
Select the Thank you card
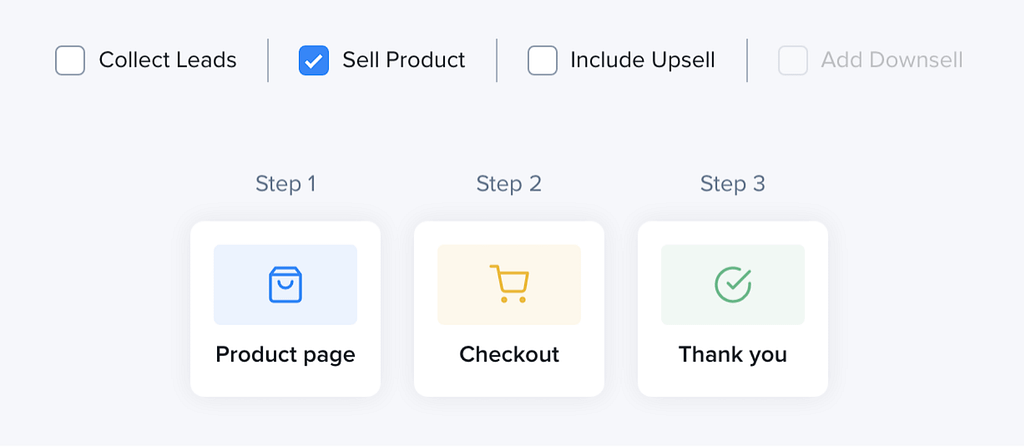click(x=733, y=308)
